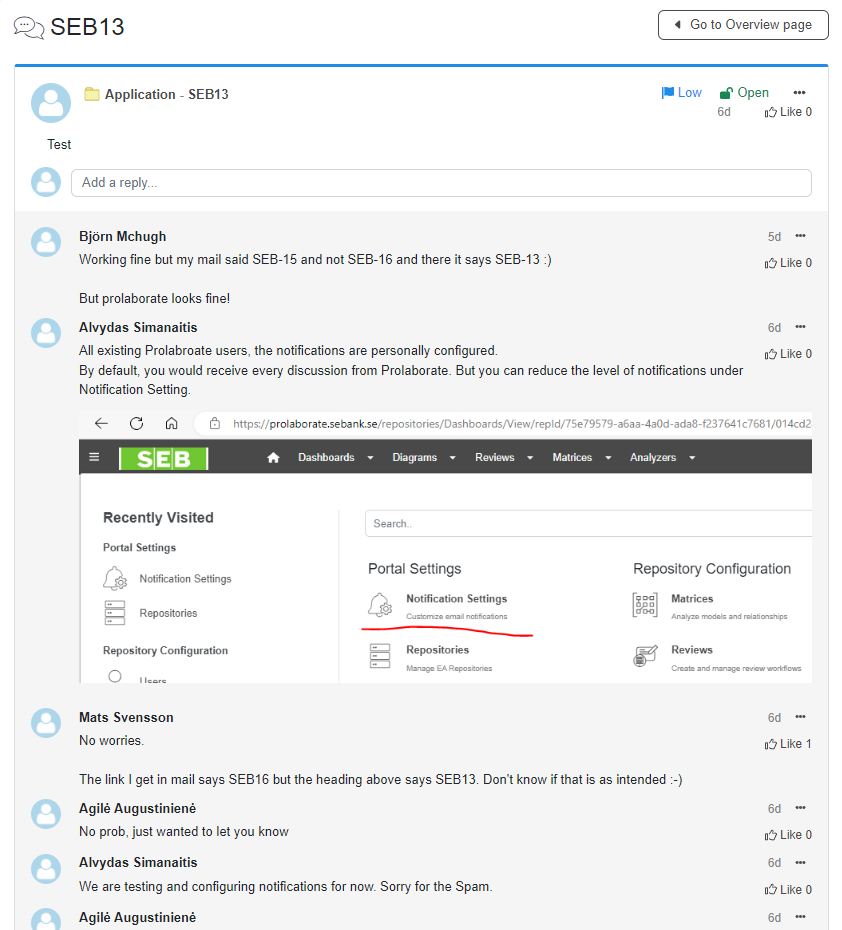This screenshot has width=842, height=930.
Task: Open more options on the last Agilė comment
Action: pyautogui.click(x=800, y=917)
